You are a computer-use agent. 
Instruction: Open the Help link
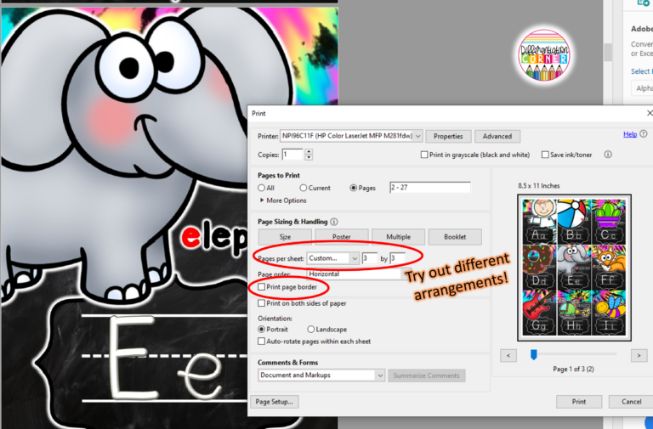click(630, 134)
